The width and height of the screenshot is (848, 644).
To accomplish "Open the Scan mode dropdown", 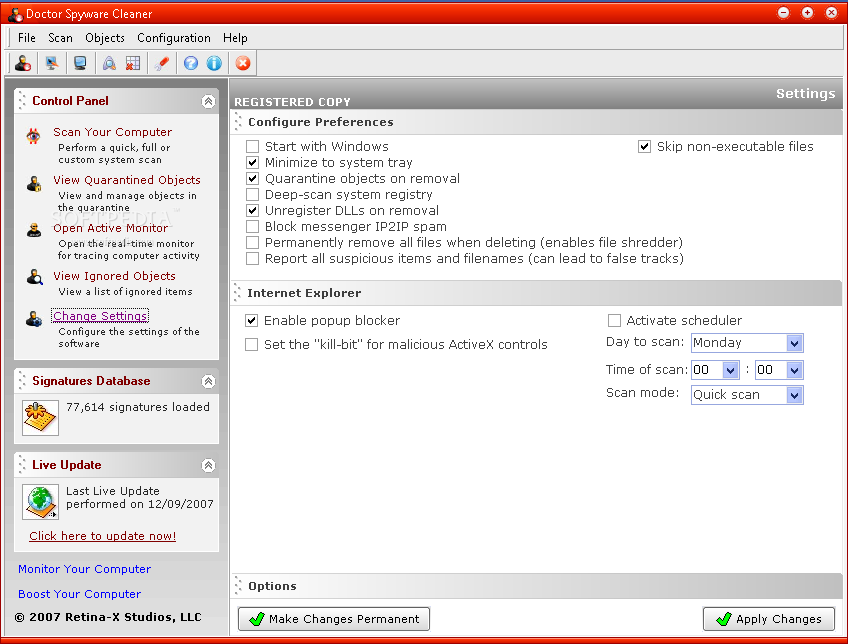I will [794, 395].
